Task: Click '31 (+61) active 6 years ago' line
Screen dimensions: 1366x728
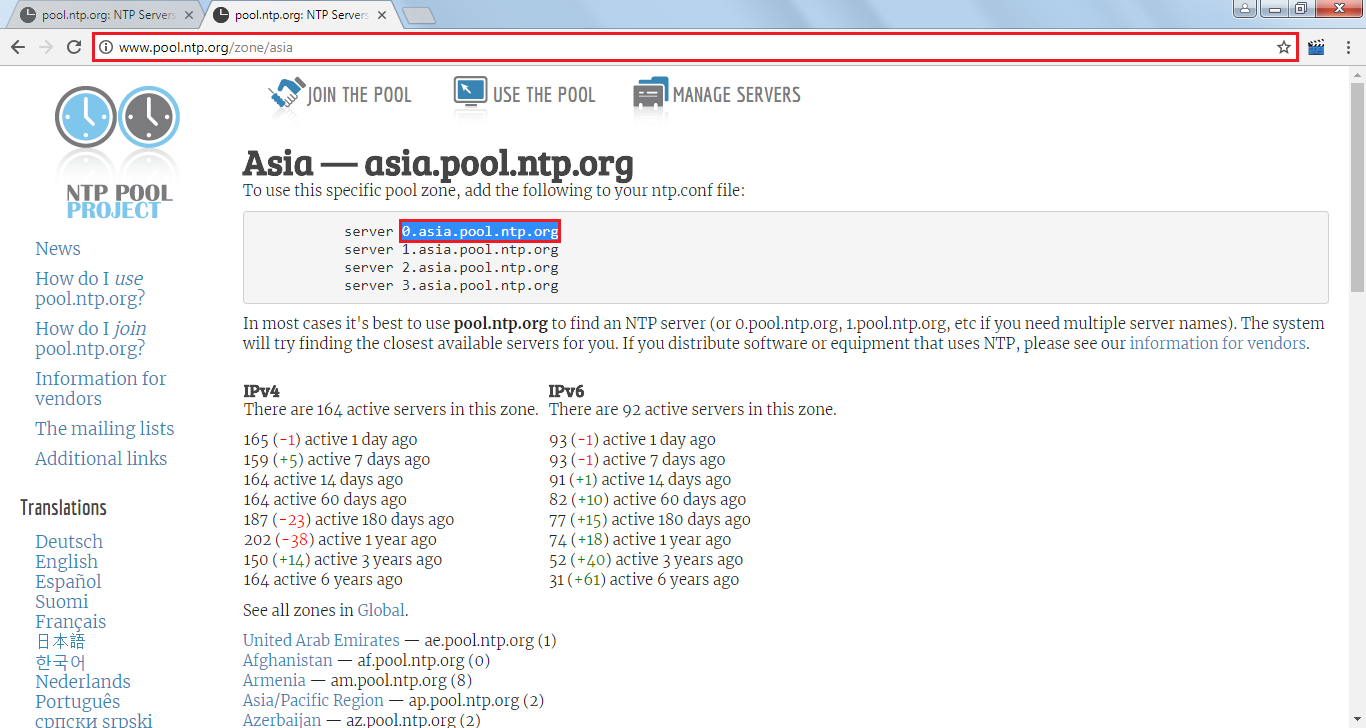Action: (644, 580)
